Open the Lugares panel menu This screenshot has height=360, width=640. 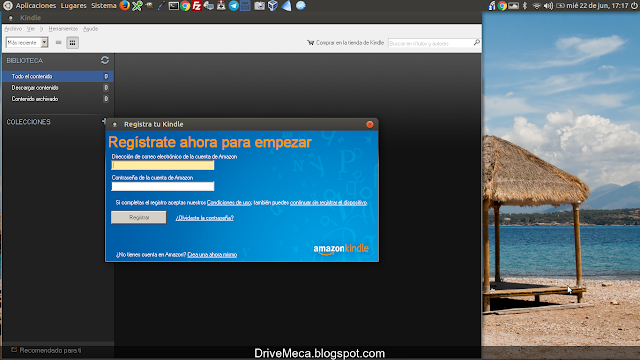tap(73, 6)
